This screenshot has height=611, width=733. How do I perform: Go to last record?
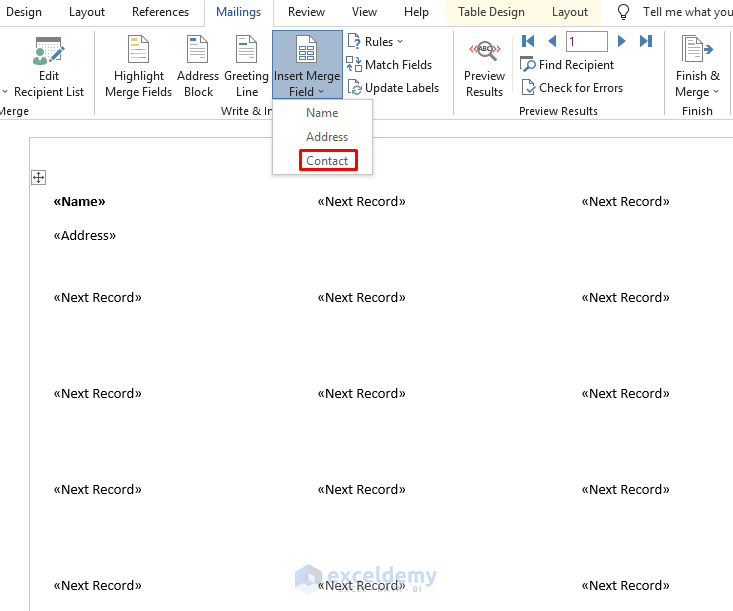coord(646,41)
